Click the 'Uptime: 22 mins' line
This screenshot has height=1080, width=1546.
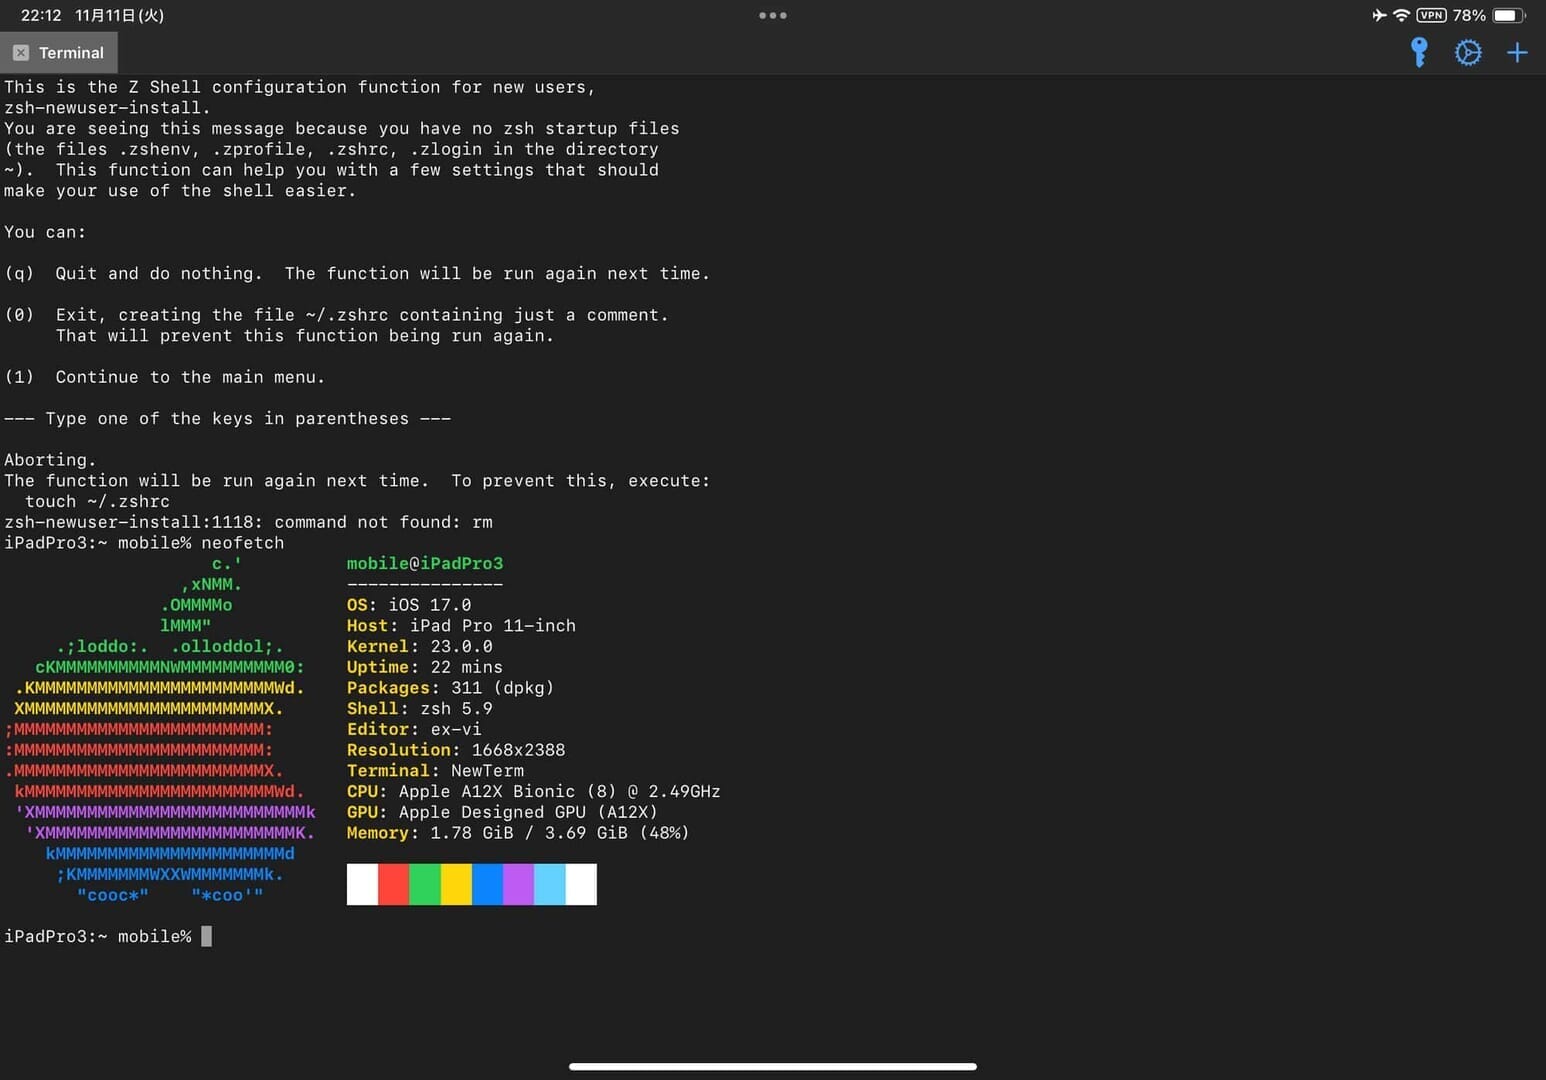(x=425, y=667)
